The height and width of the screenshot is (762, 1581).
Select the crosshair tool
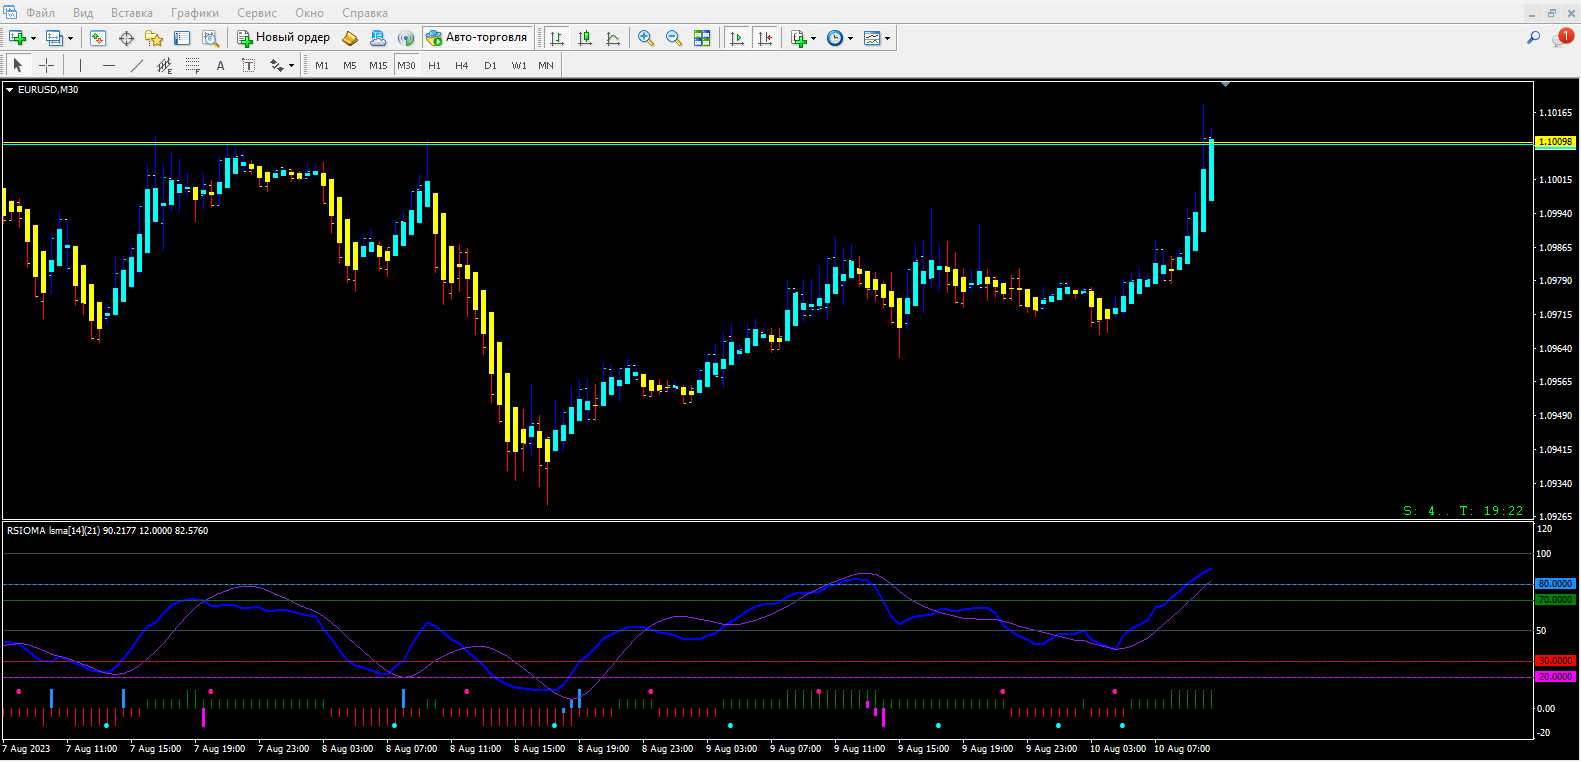[46, 65]
